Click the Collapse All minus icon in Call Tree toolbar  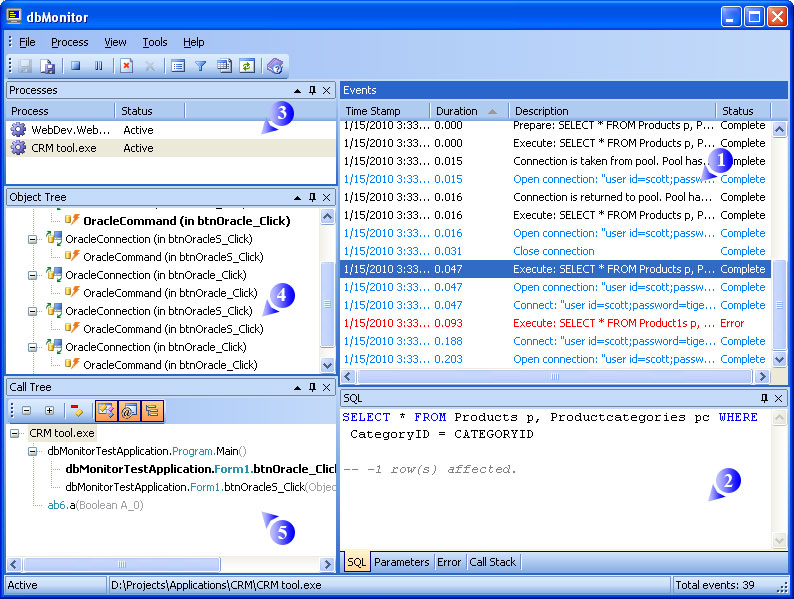27,411
